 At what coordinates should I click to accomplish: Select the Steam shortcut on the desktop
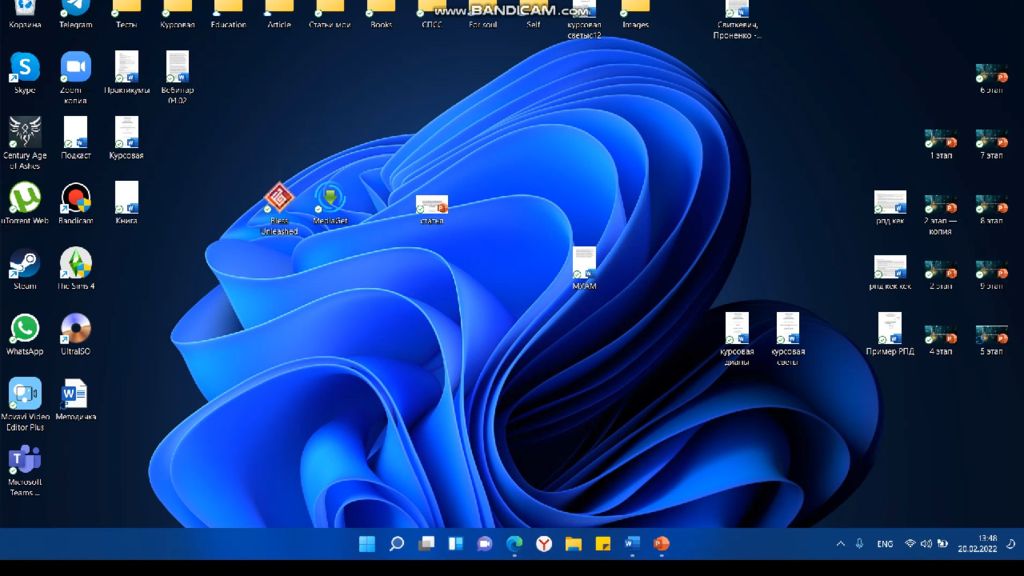tap(24, 264)
